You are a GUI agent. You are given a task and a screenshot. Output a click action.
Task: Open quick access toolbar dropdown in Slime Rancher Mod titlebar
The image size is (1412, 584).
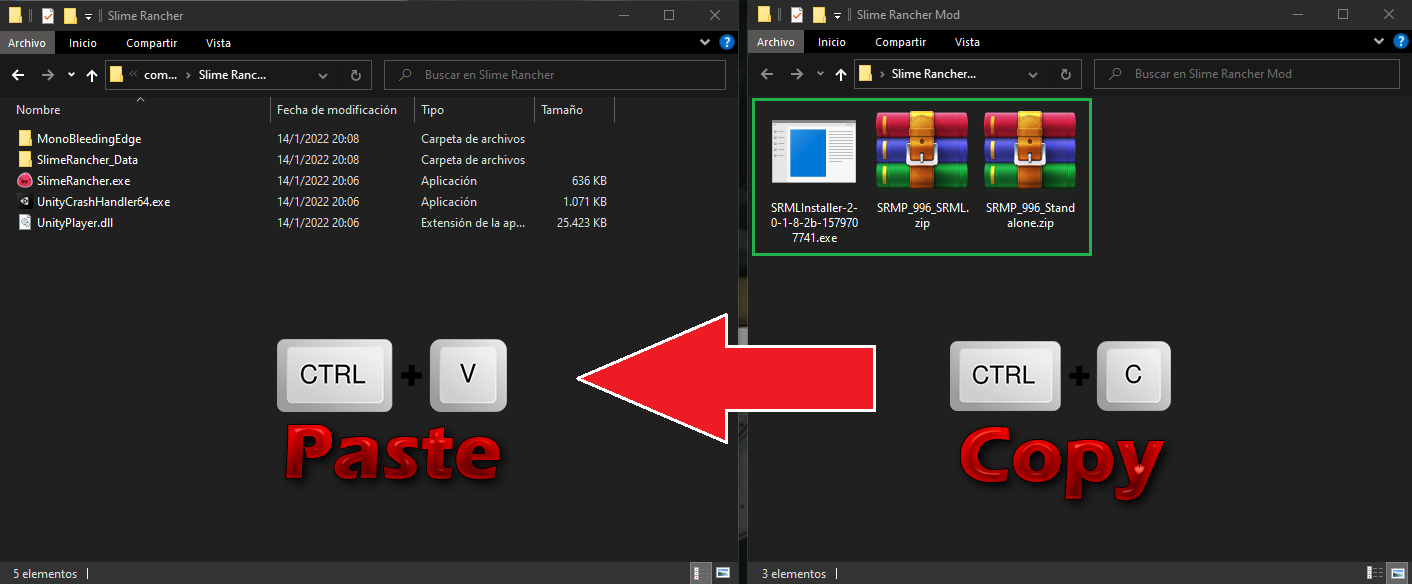point(837,16)
